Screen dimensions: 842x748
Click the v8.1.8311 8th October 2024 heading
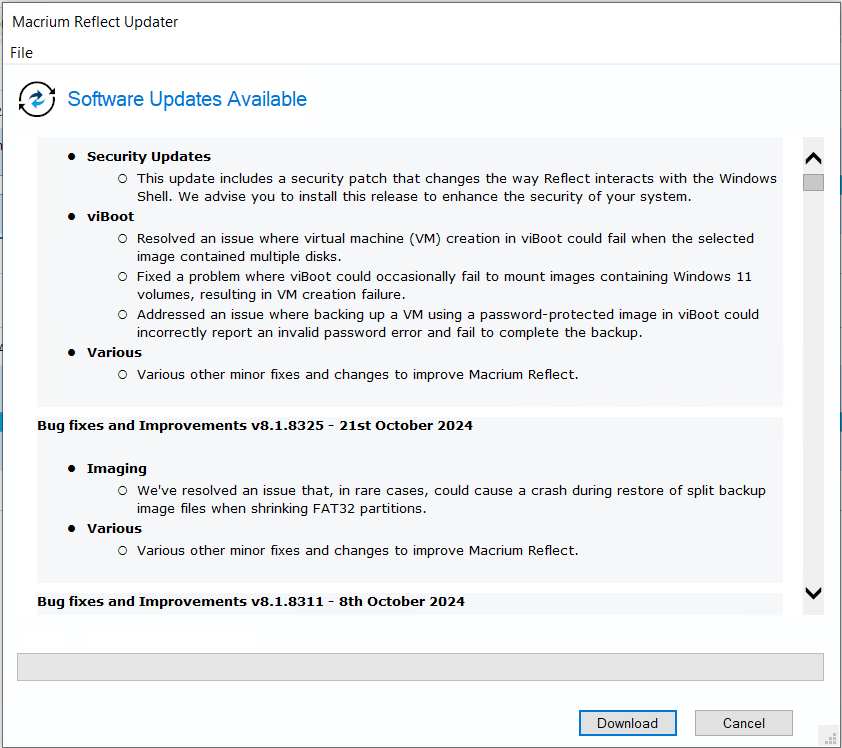click(251, 601)
